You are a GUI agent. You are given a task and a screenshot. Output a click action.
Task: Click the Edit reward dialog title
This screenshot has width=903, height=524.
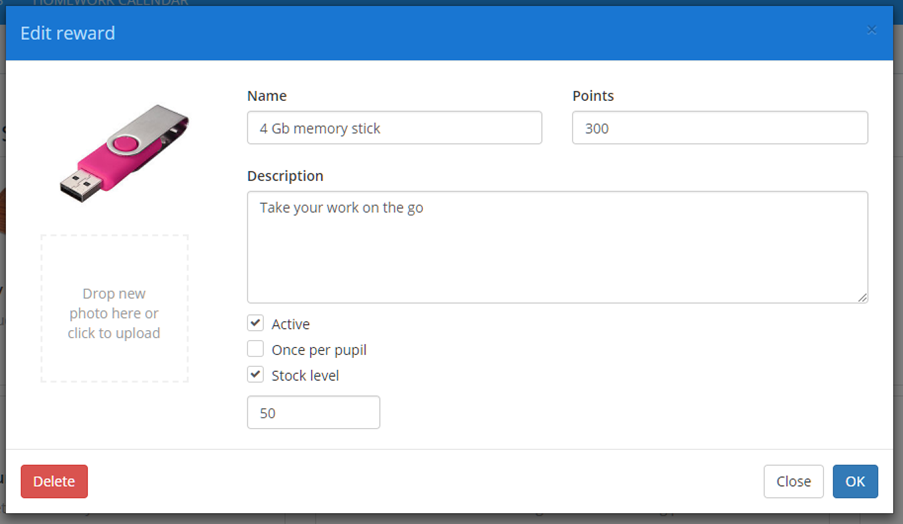(x=68, y=33)
